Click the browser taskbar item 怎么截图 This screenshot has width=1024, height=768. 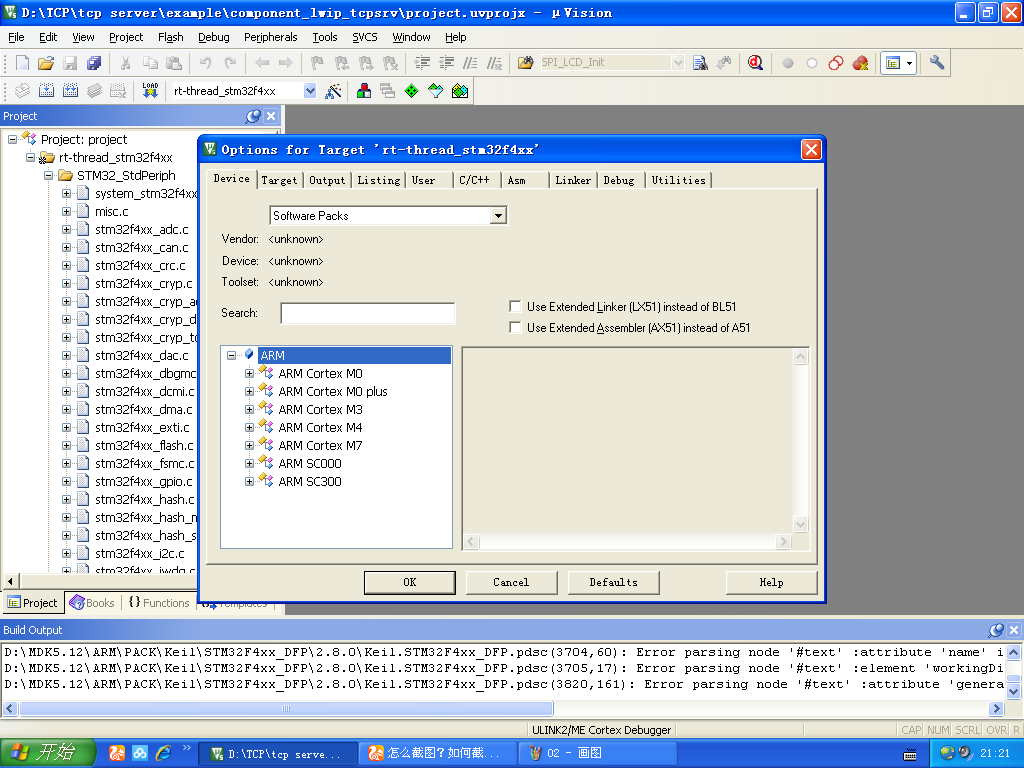(438, 753)
